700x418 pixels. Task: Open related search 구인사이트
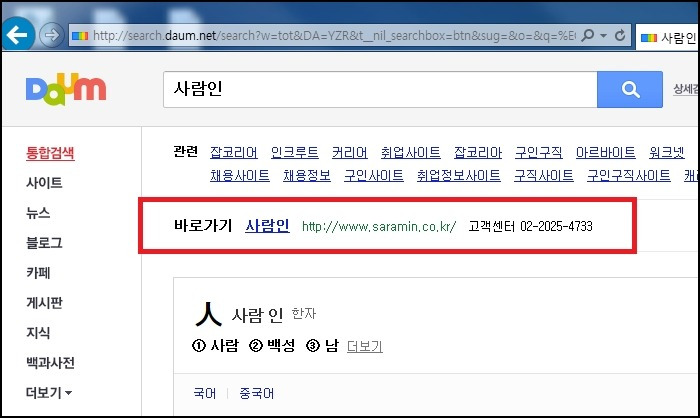374,176
